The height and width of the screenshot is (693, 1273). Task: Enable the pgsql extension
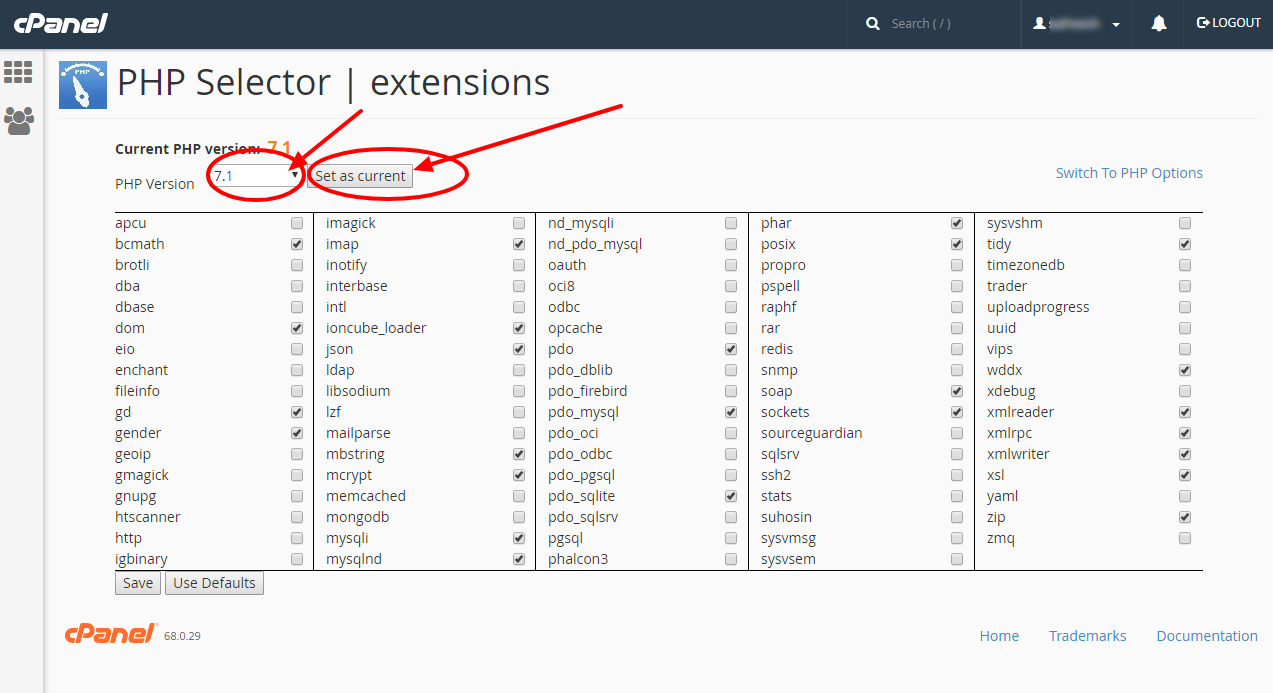pyautogui.click(x=731, y=538)
